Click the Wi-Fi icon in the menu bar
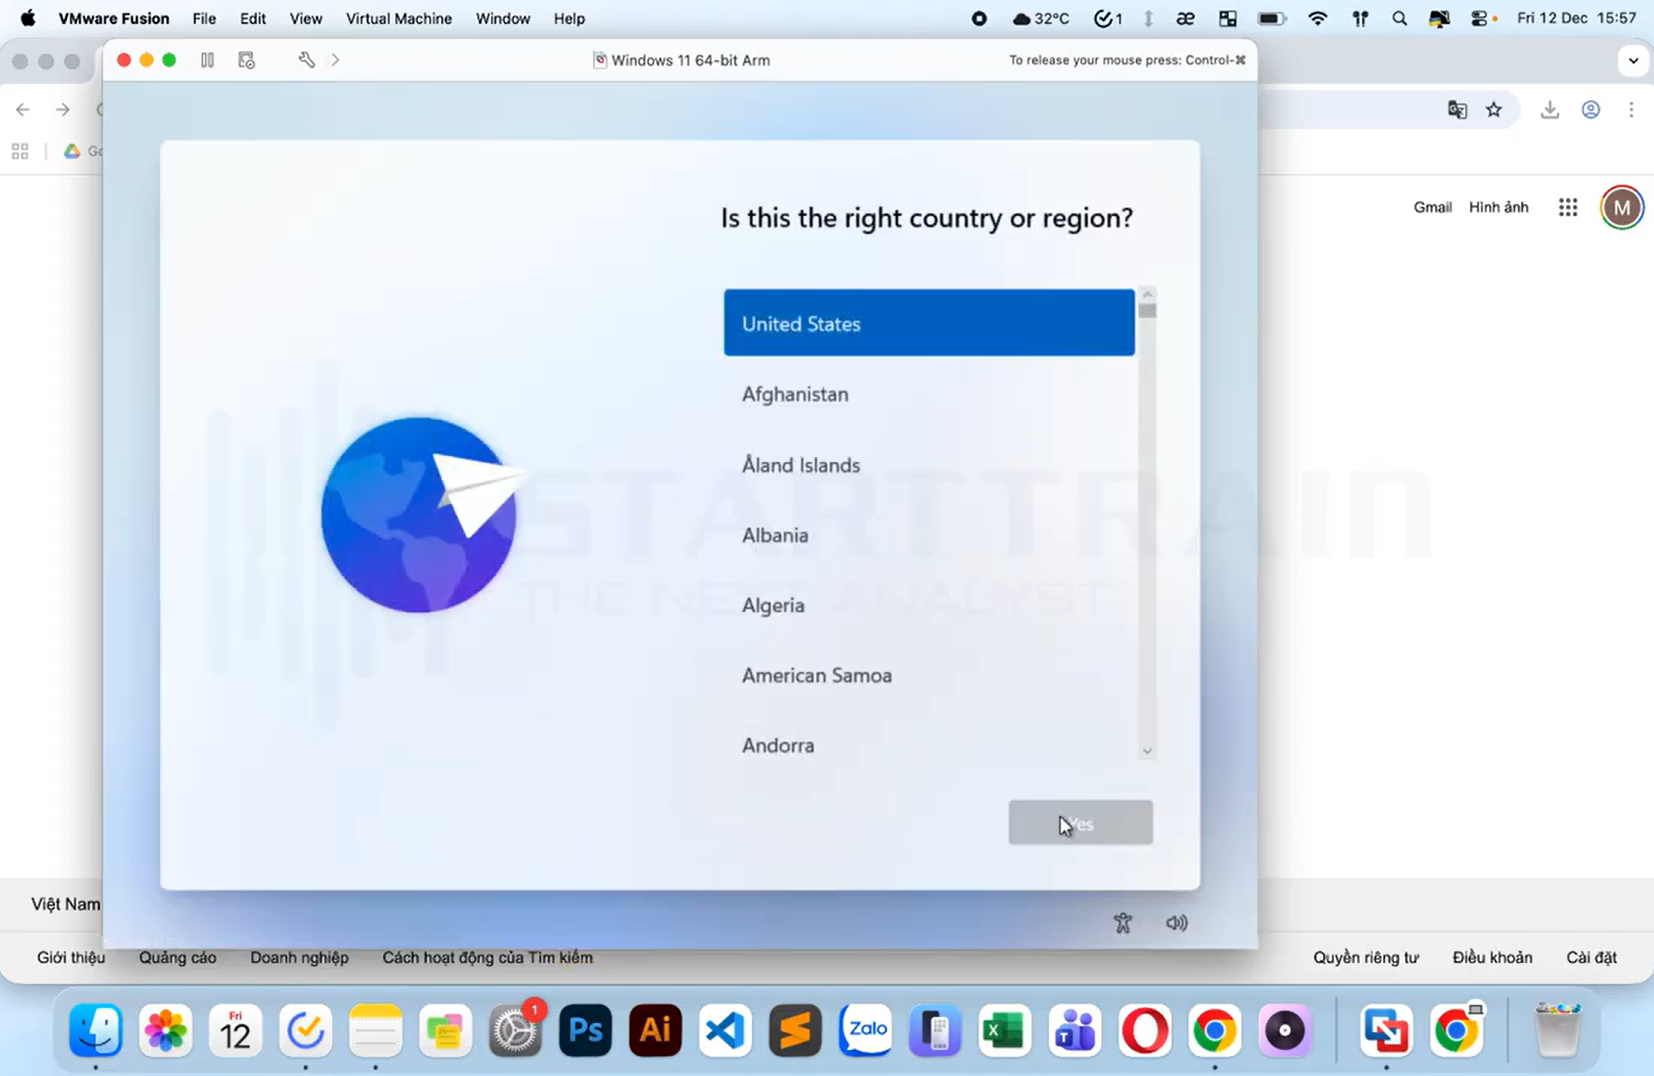The height and width of the screenshot is (1076, 1654). click(1318, 18)
